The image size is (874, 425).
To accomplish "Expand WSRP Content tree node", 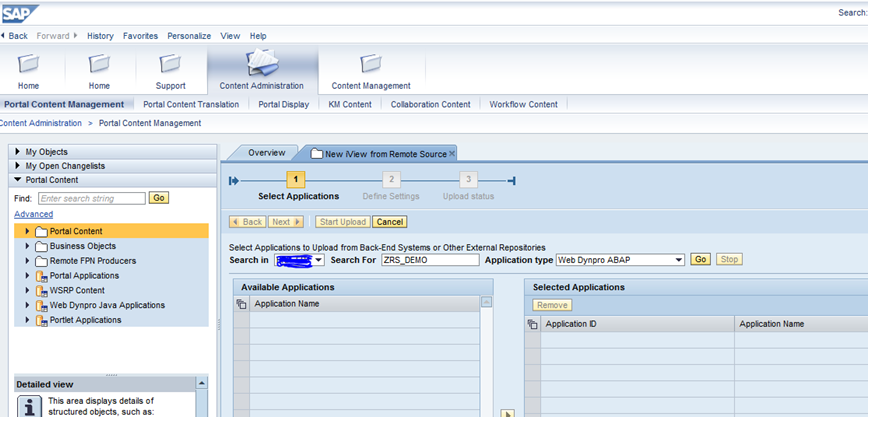I will point(27,290).
